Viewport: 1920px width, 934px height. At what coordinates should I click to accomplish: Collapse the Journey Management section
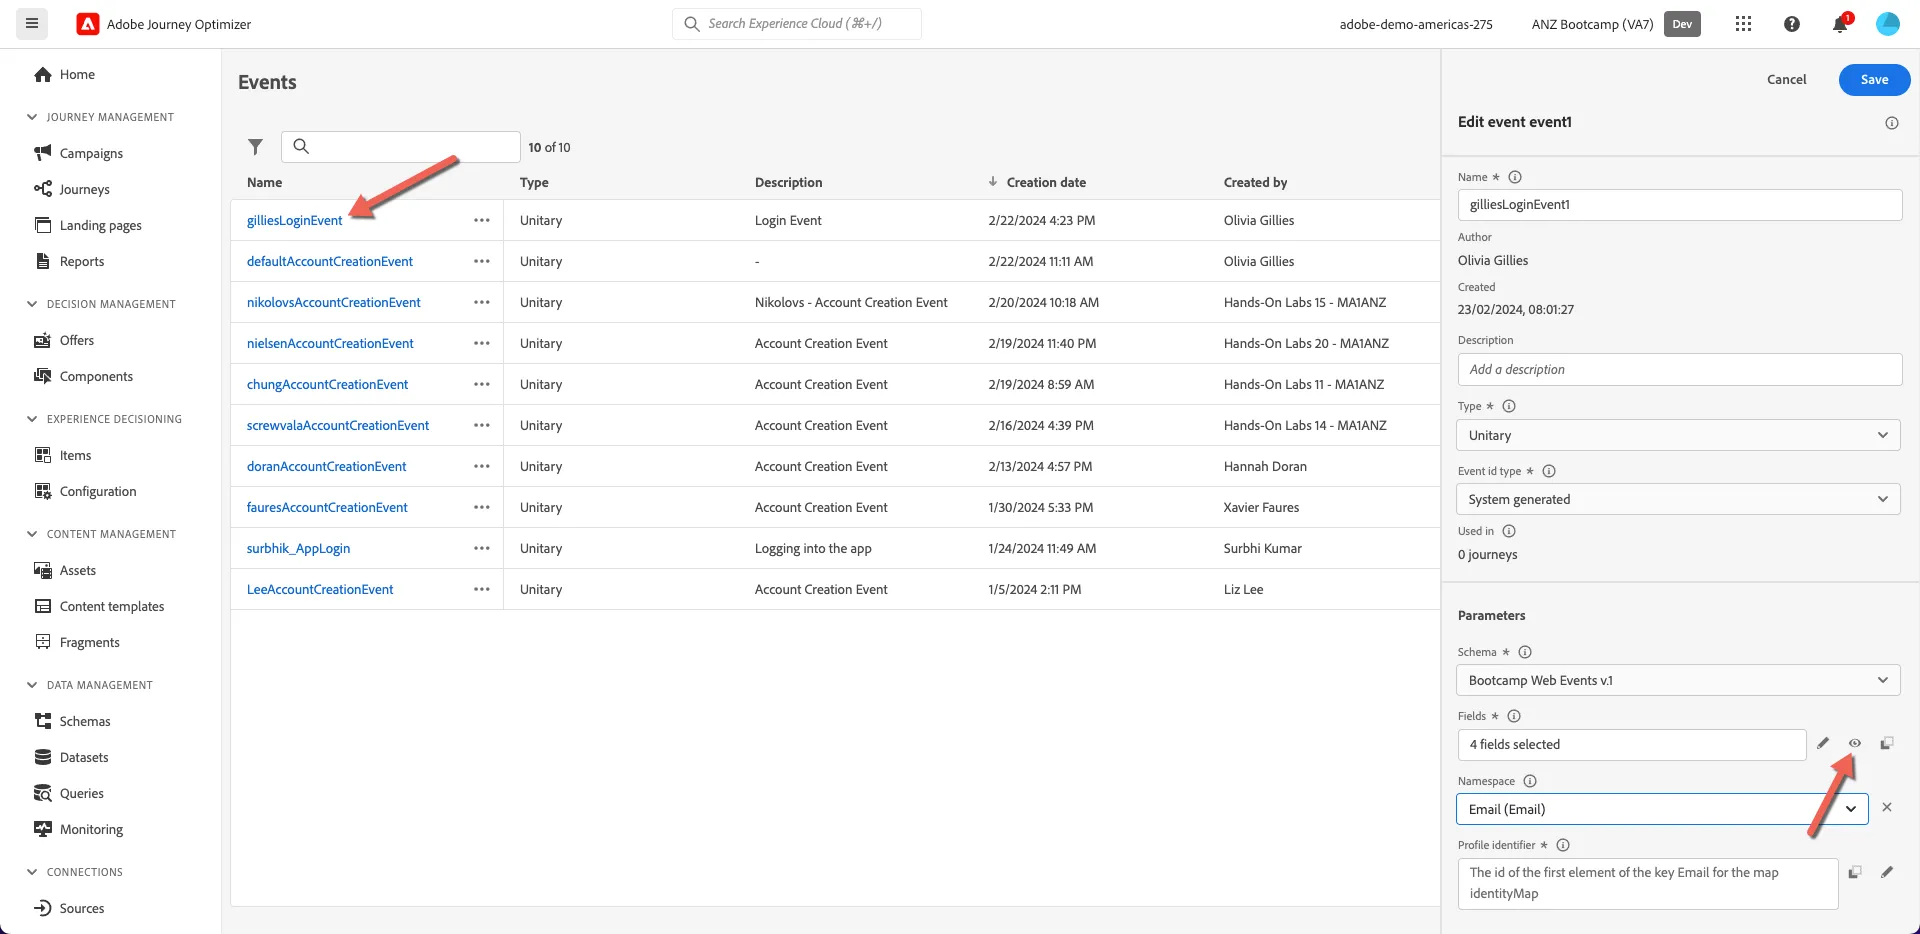tap(32, 117)
